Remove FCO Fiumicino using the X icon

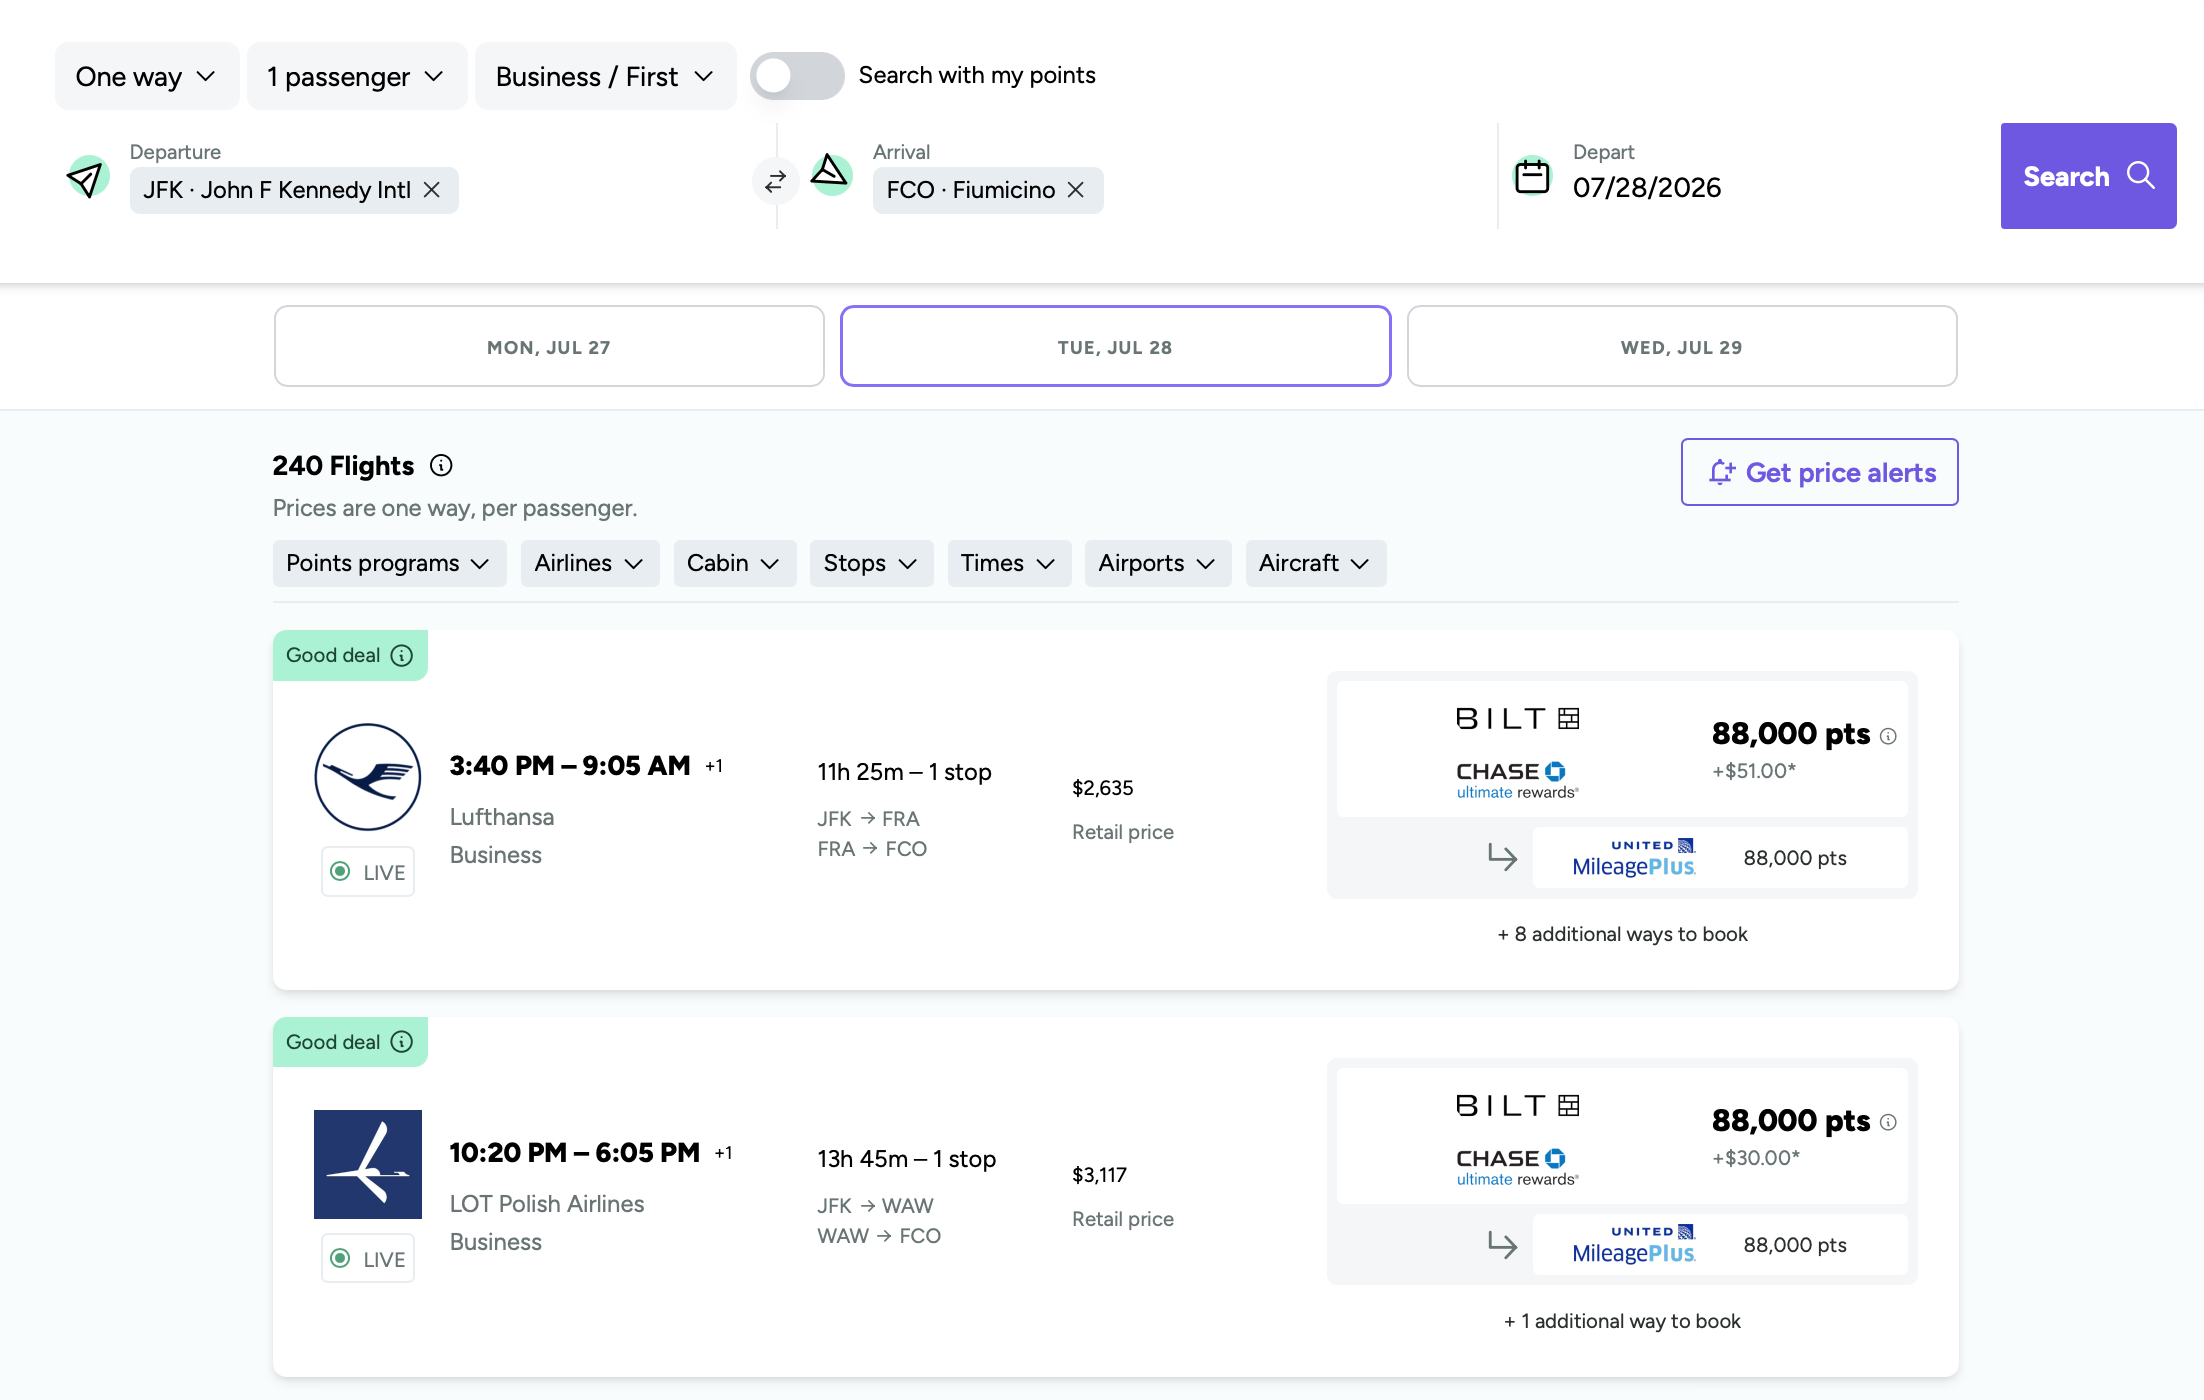tap(1077, 190)
